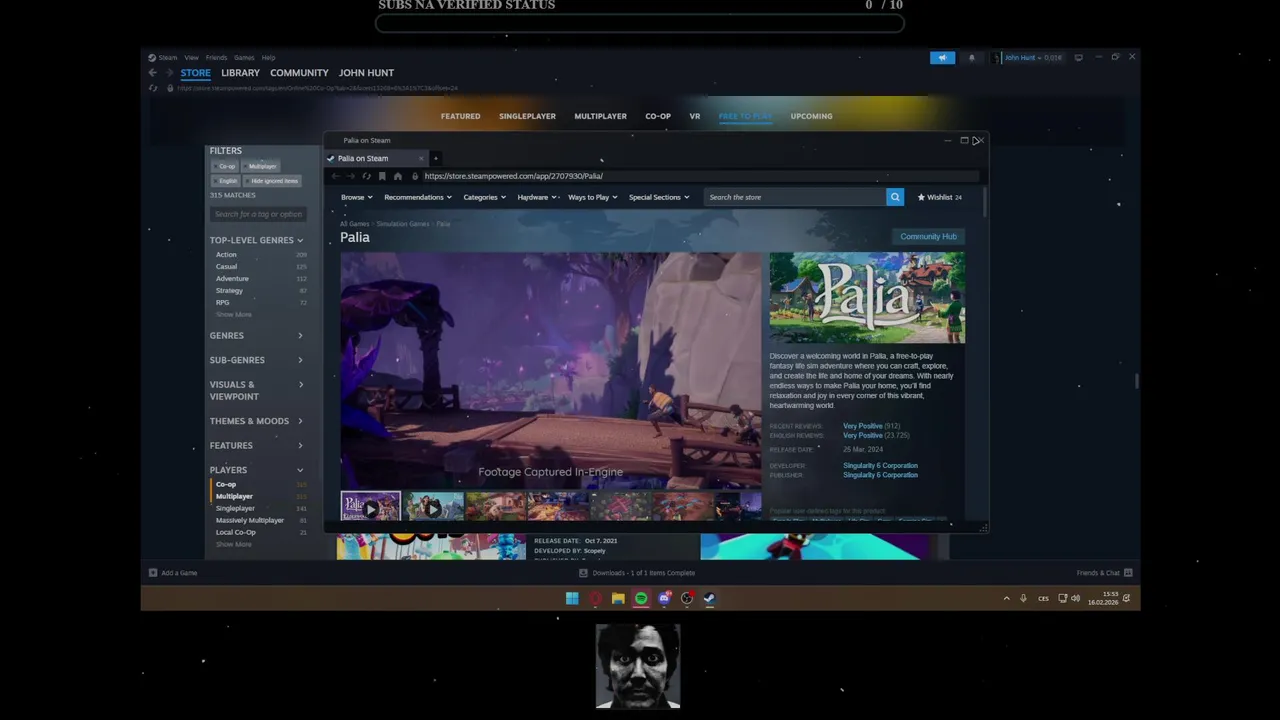
Task: Click bookmark icon in Palia popup toolbar
Action: 382,176
